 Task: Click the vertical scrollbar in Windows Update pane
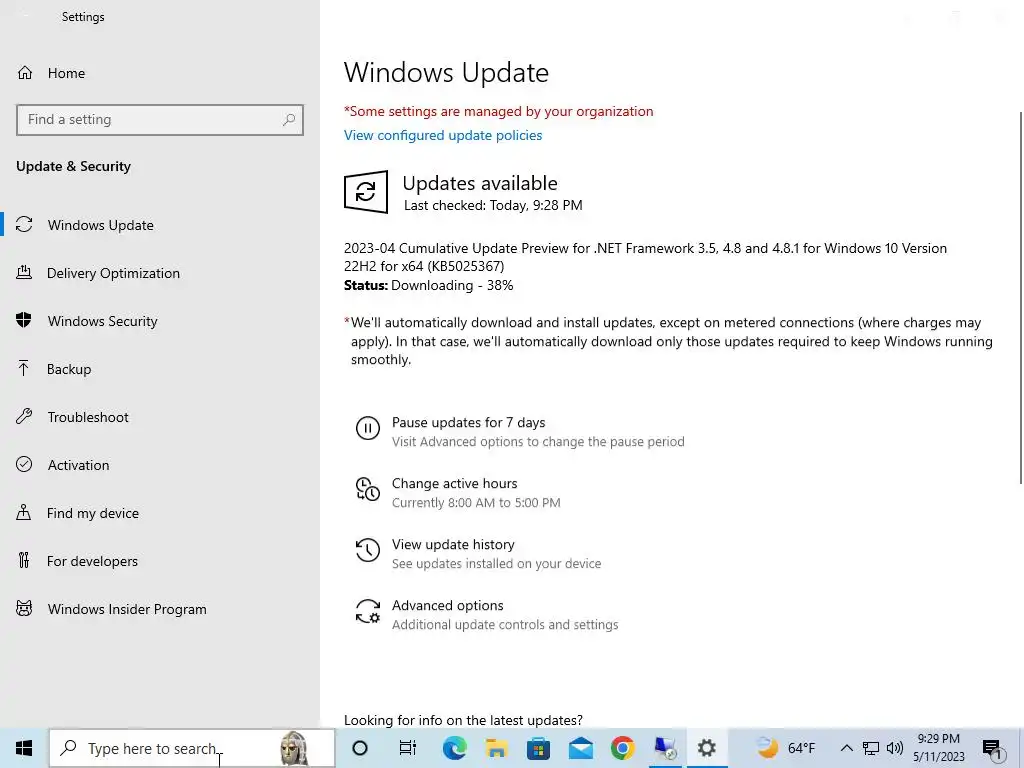(x=1021, y=297)
